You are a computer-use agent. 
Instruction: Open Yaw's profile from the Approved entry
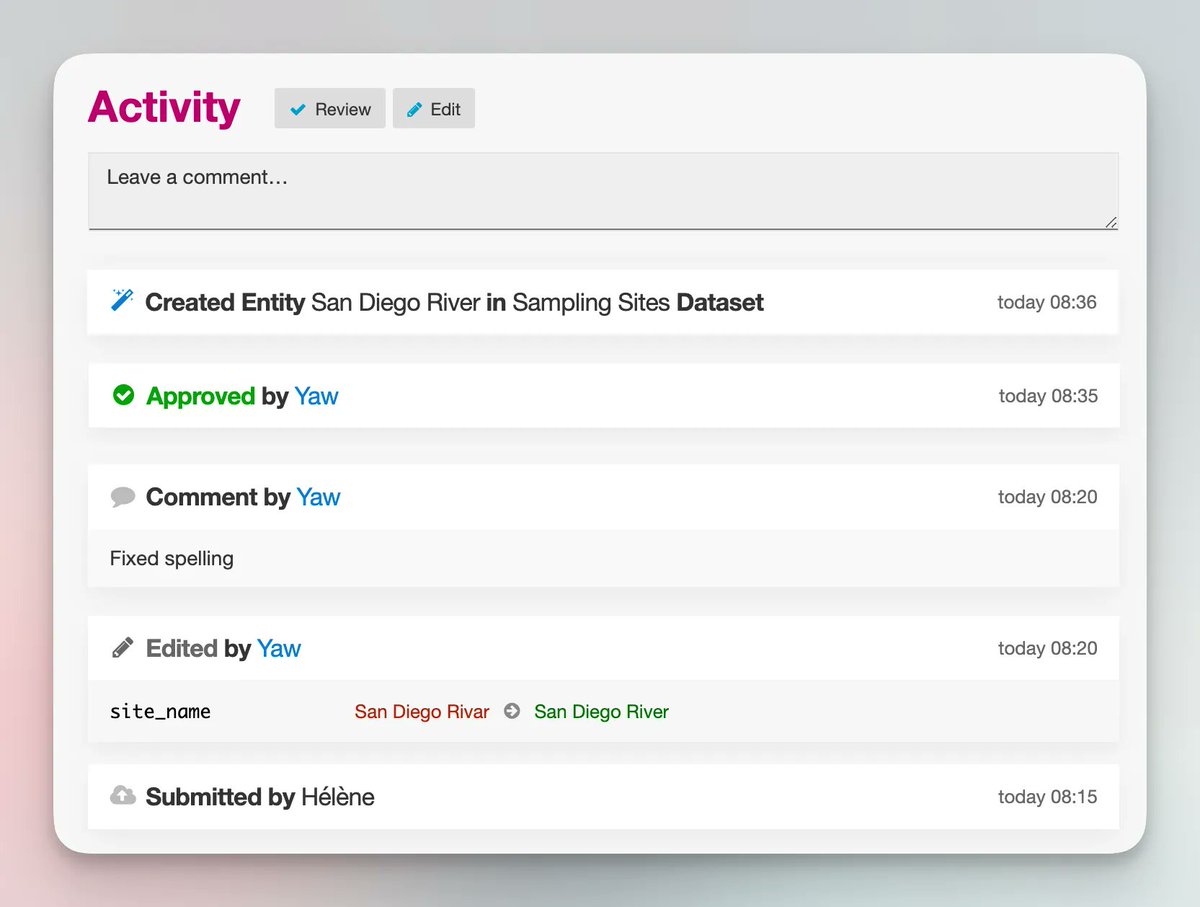pyautogui.click(x=316, y=396)
